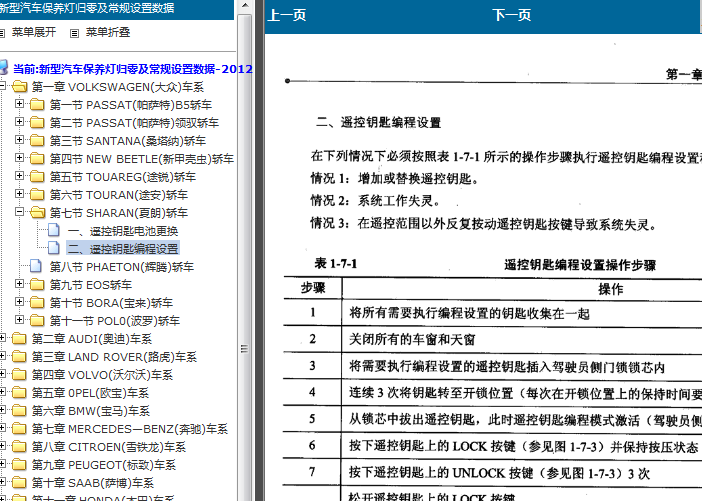
Task: Click folder icon of 第十一节 POLO轿车
Action: tap(37, 320)
